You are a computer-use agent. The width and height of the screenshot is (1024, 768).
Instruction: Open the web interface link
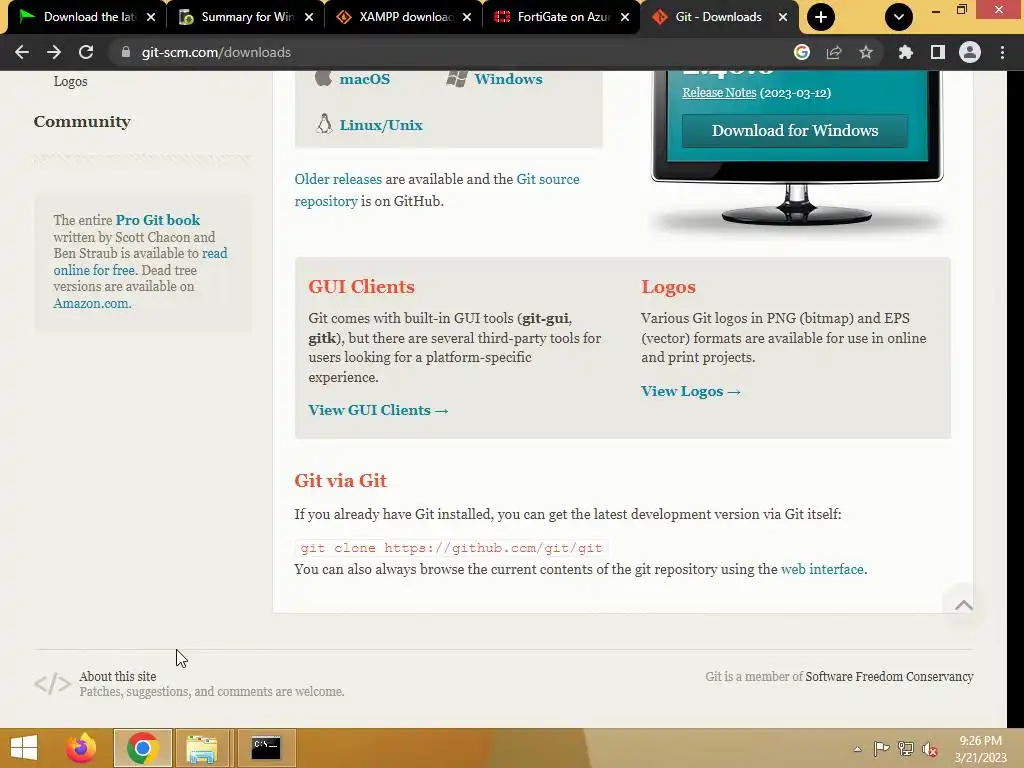pyautogui.click(x=822, y=569)
